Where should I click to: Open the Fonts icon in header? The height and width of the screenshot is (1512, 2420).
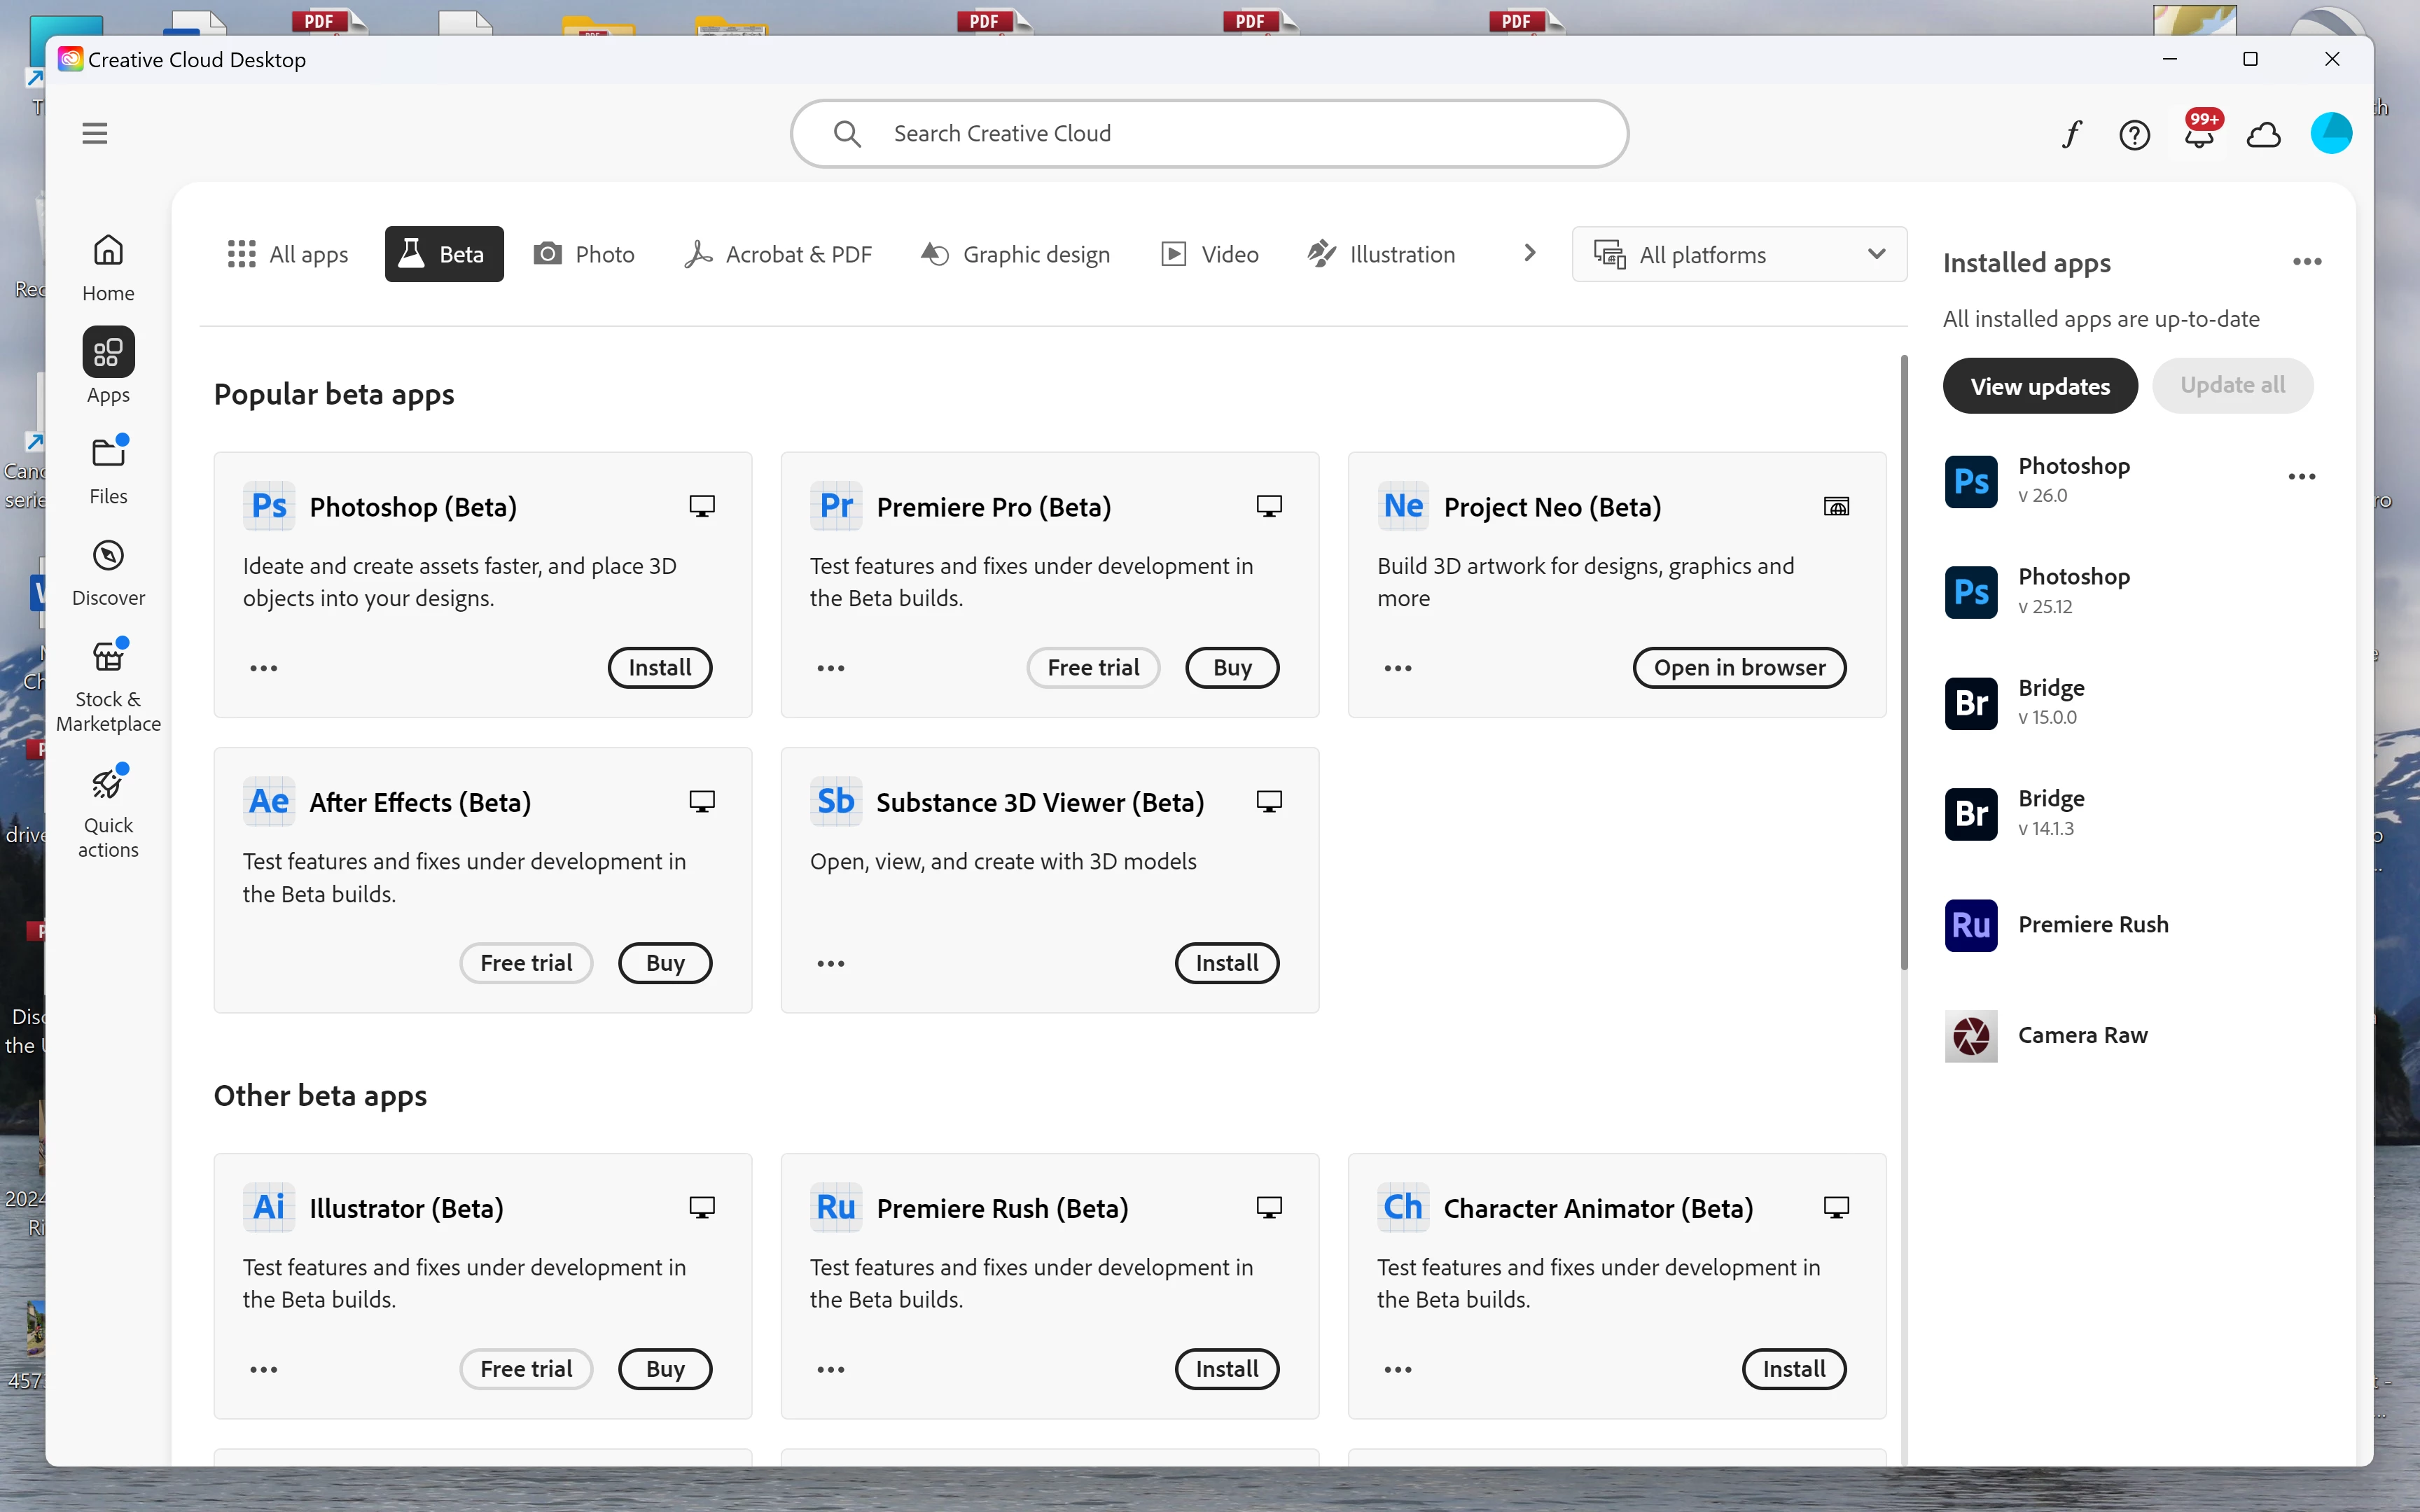click(2071, 134)
